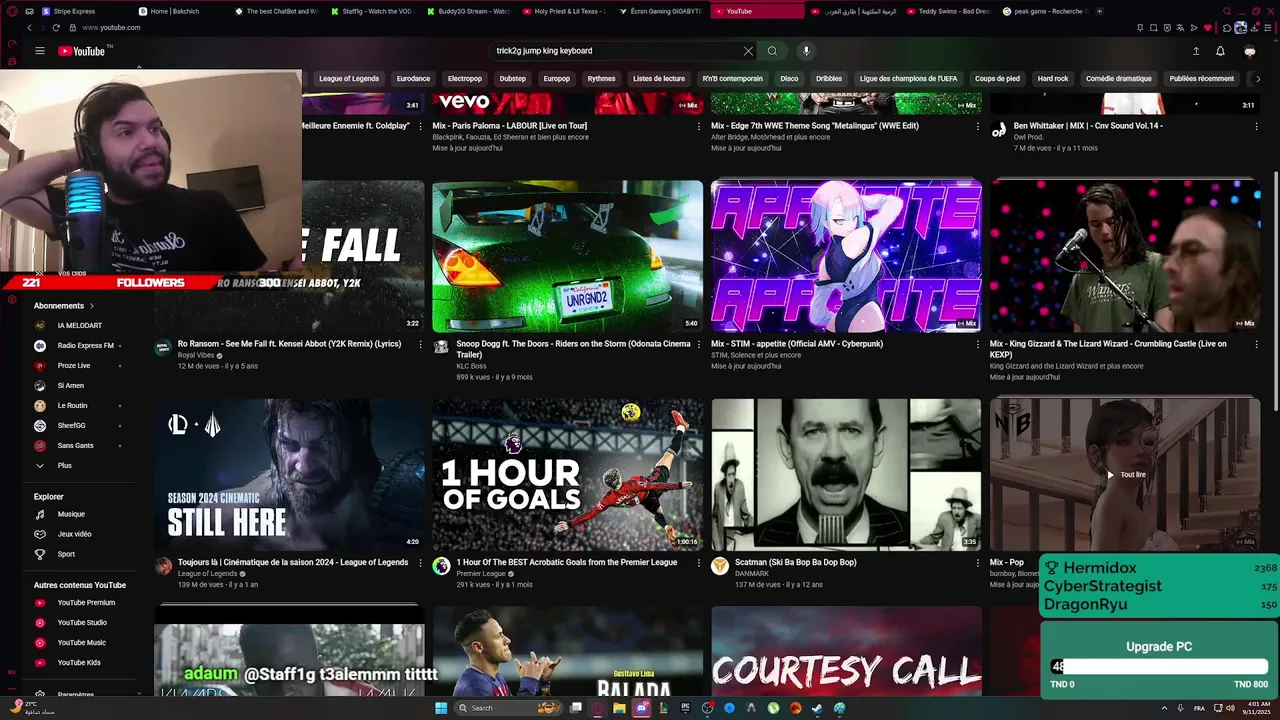Image resolution: width=1280 pixels, height=720 pixels.
Task: Open the notifications bell
Action: point(1220,51)
